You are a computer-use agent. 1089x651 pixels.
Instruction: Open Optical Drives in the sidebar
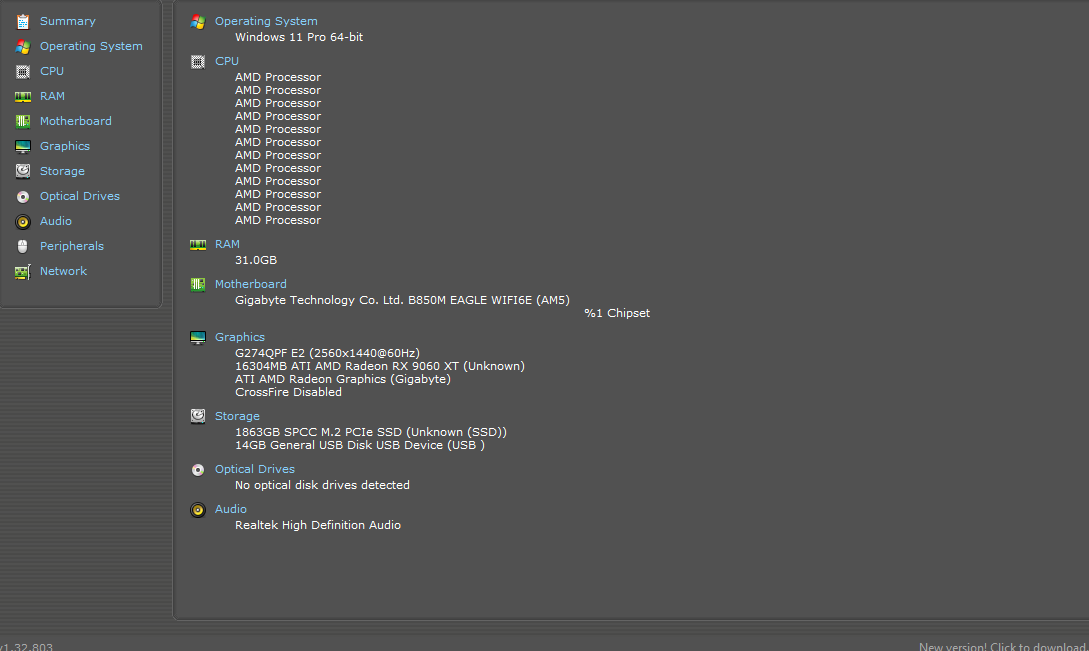[x=80, y=197]
